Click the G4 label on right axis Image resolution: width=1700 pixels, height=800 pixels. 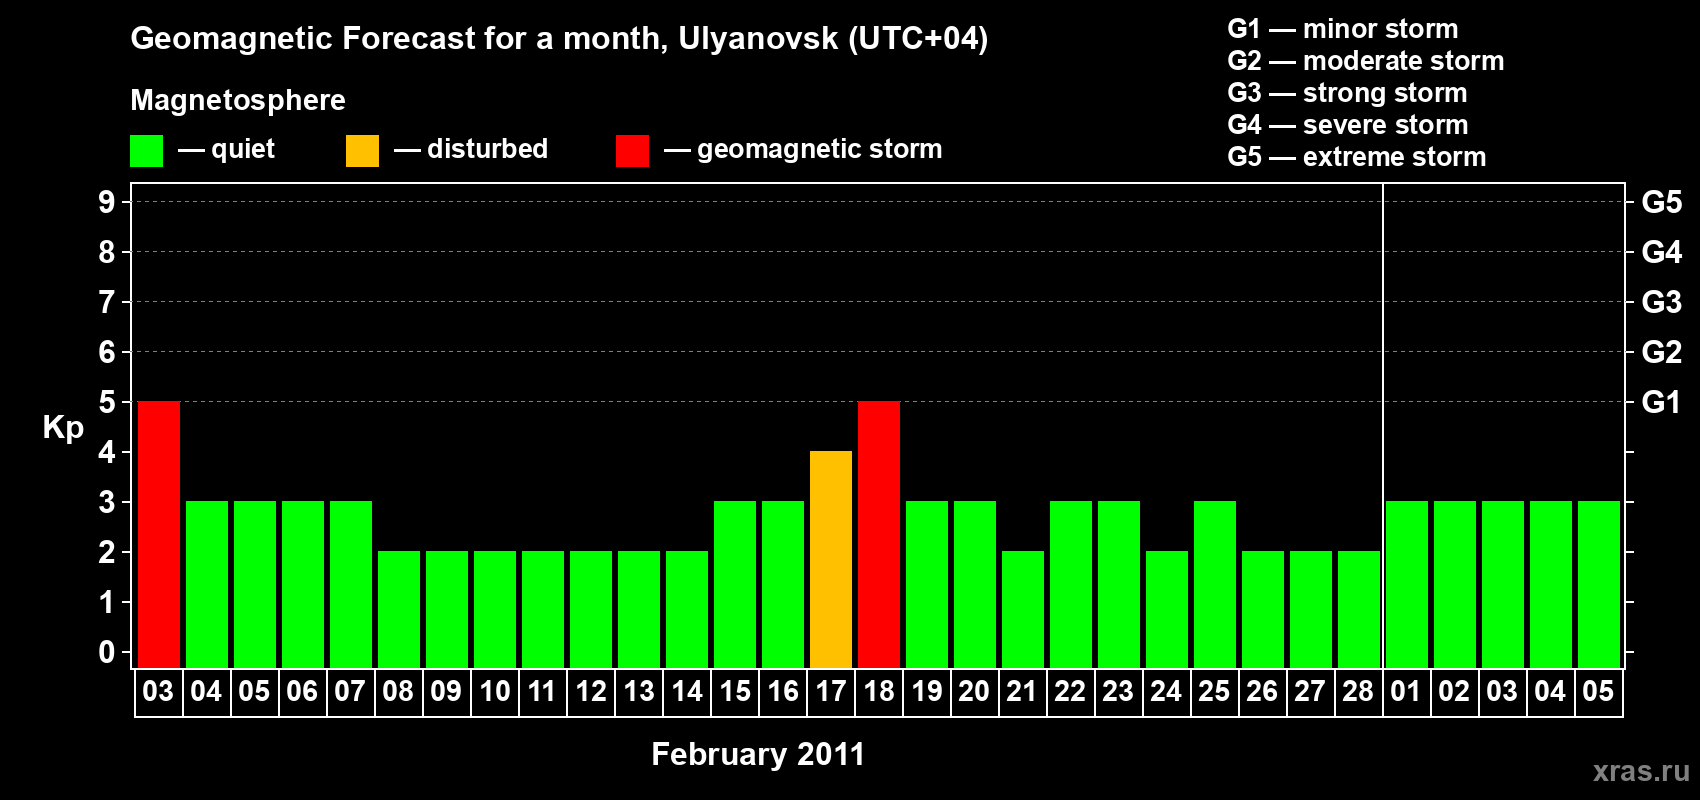click(x=1662, y=252)
